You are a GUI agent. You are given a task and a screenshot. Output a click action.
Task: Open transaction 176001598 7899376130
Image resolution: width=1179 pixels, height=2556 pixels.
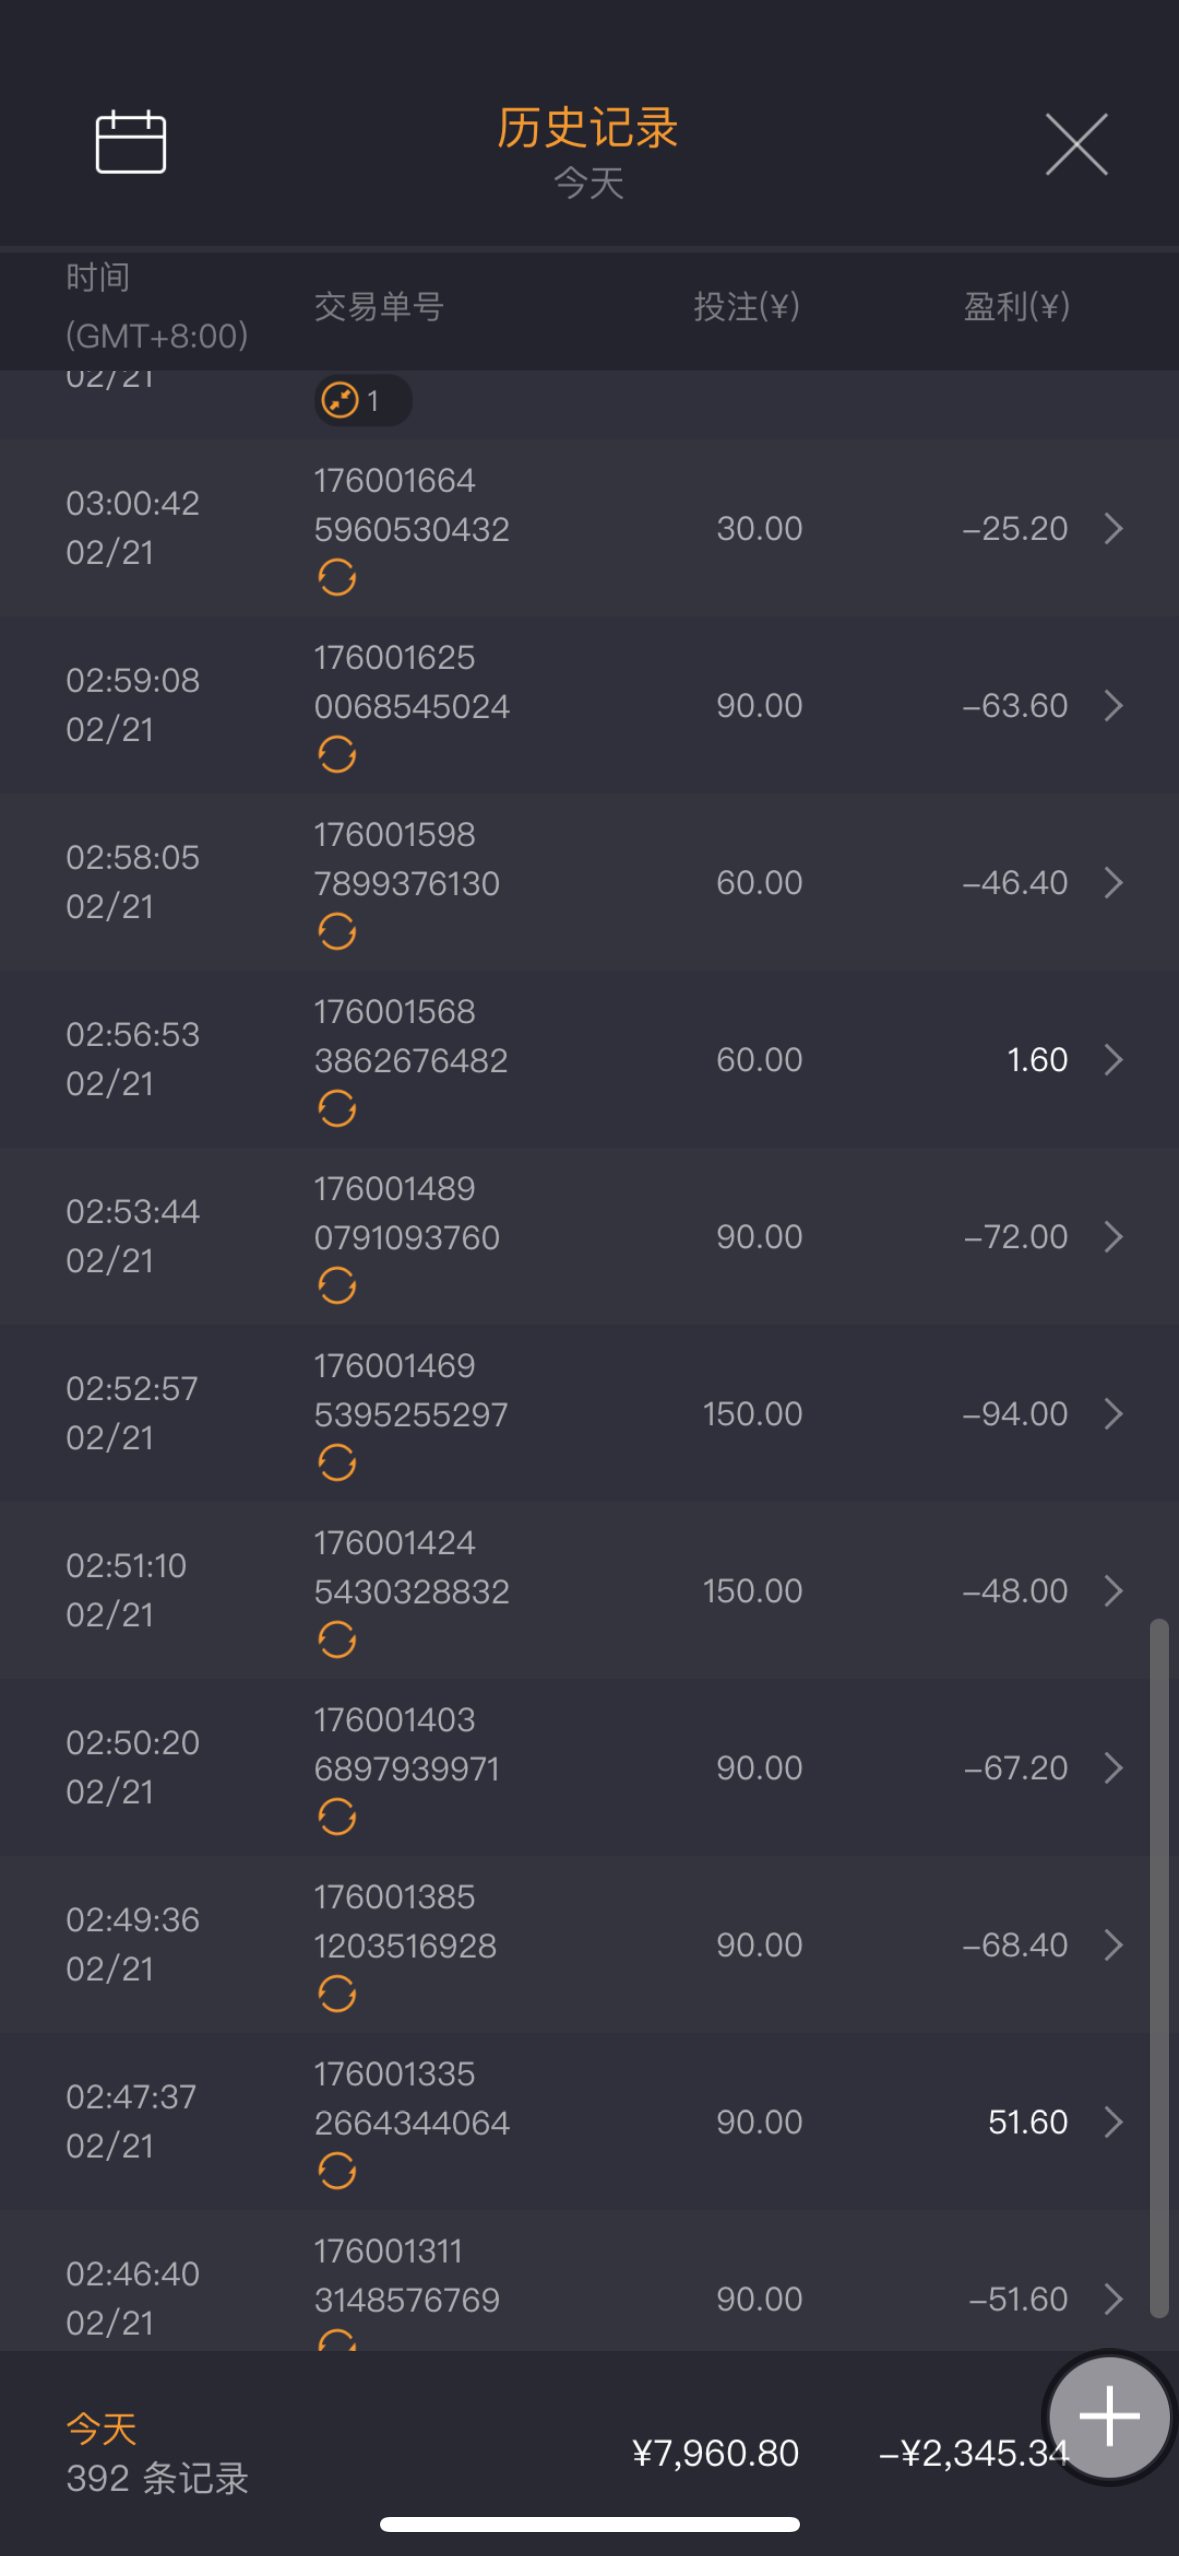tap(406, 859)
